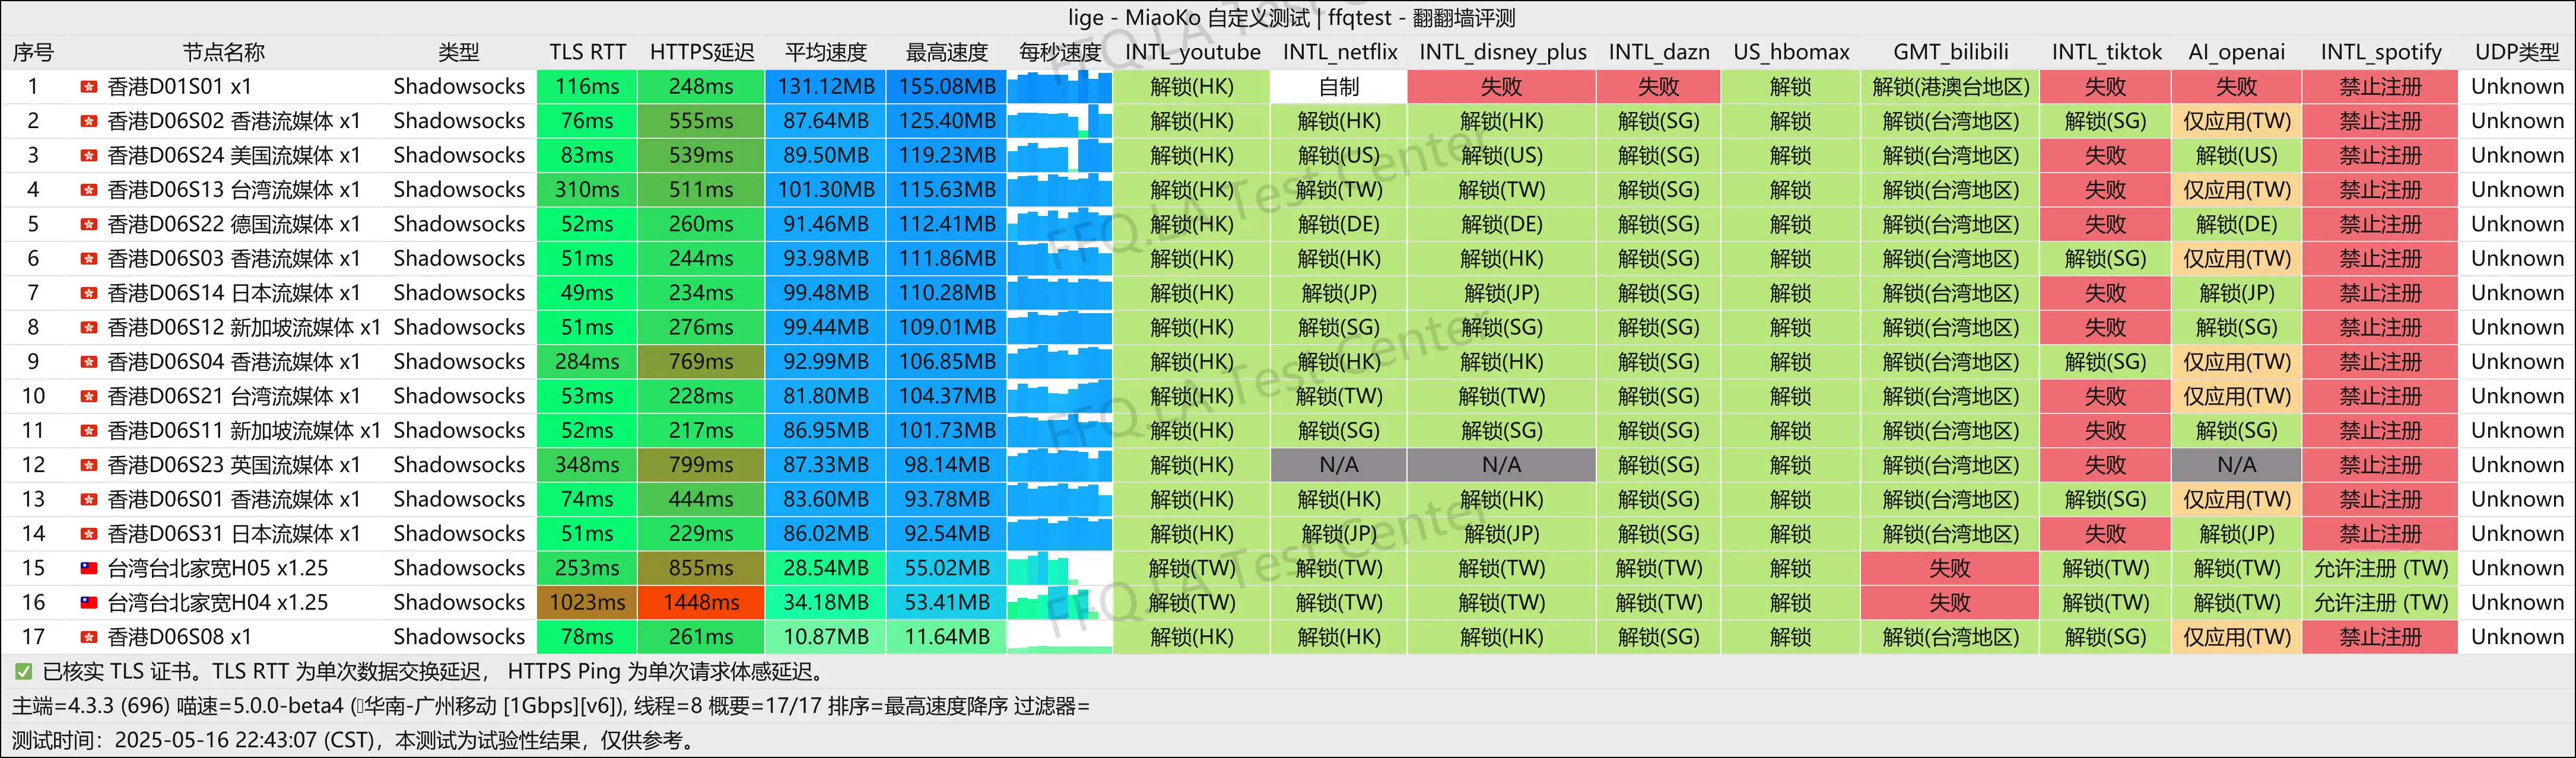2576x758 pixels.
Task: Click the 测试时间 2025-05-16 footer line
Action: click(353, 741)
